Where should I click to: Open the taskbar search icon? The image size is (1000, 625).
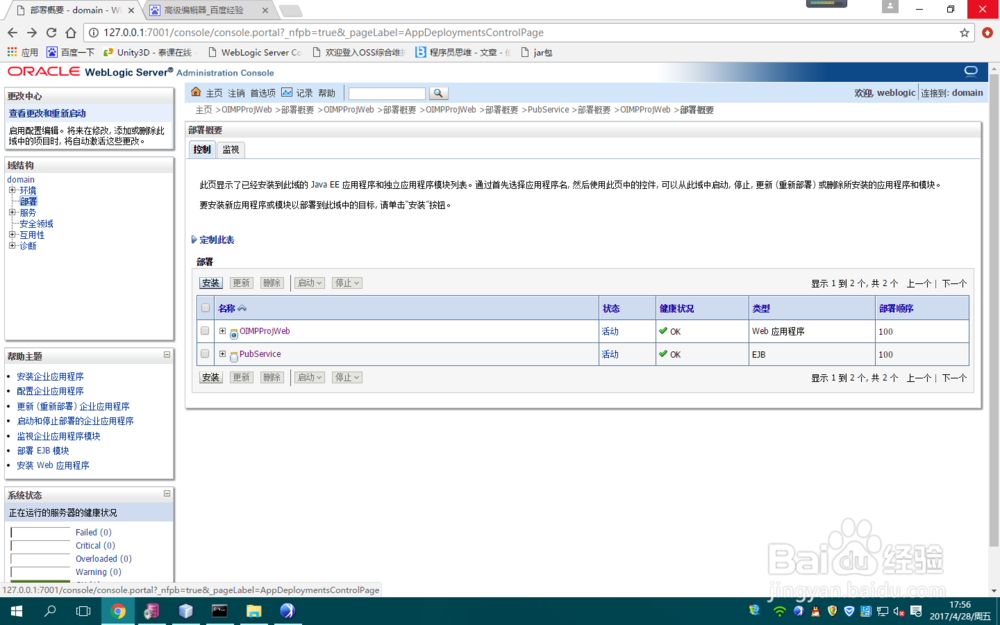[x=50, y=611]
